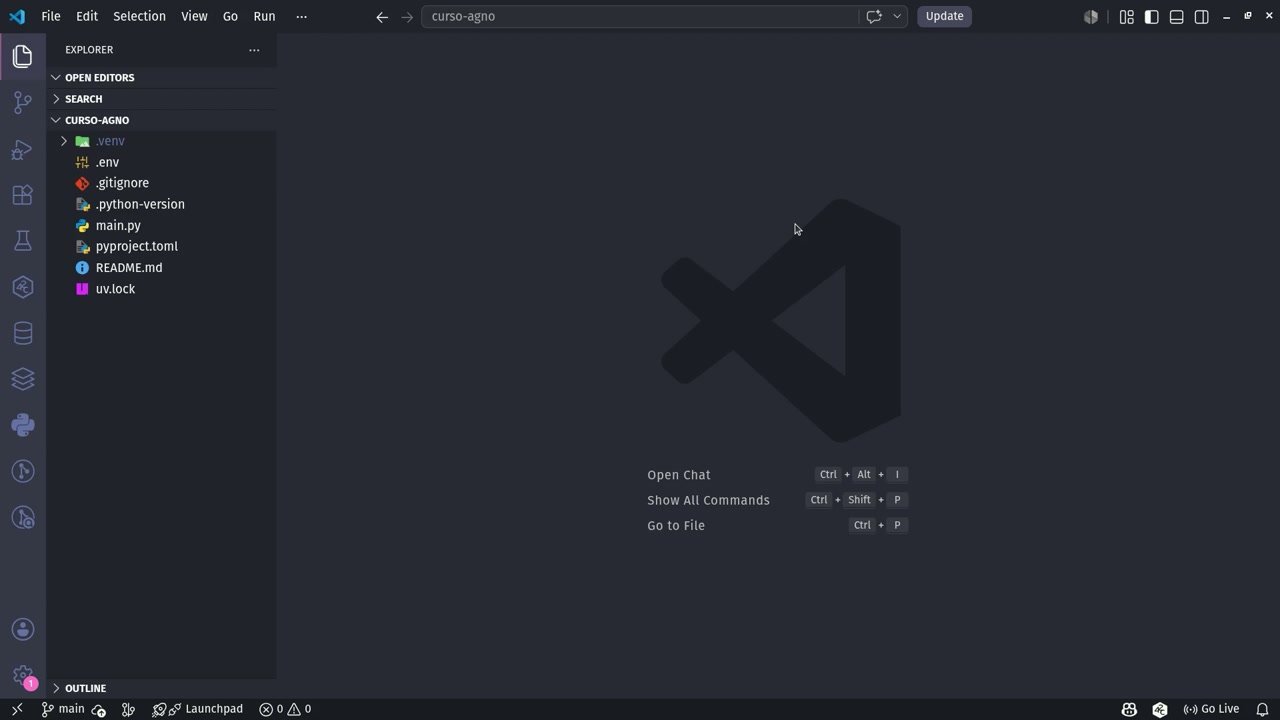This screenshot has height=720, width=1280.
Task: Expand the OUTLINE section
Action: click(161, 688)
